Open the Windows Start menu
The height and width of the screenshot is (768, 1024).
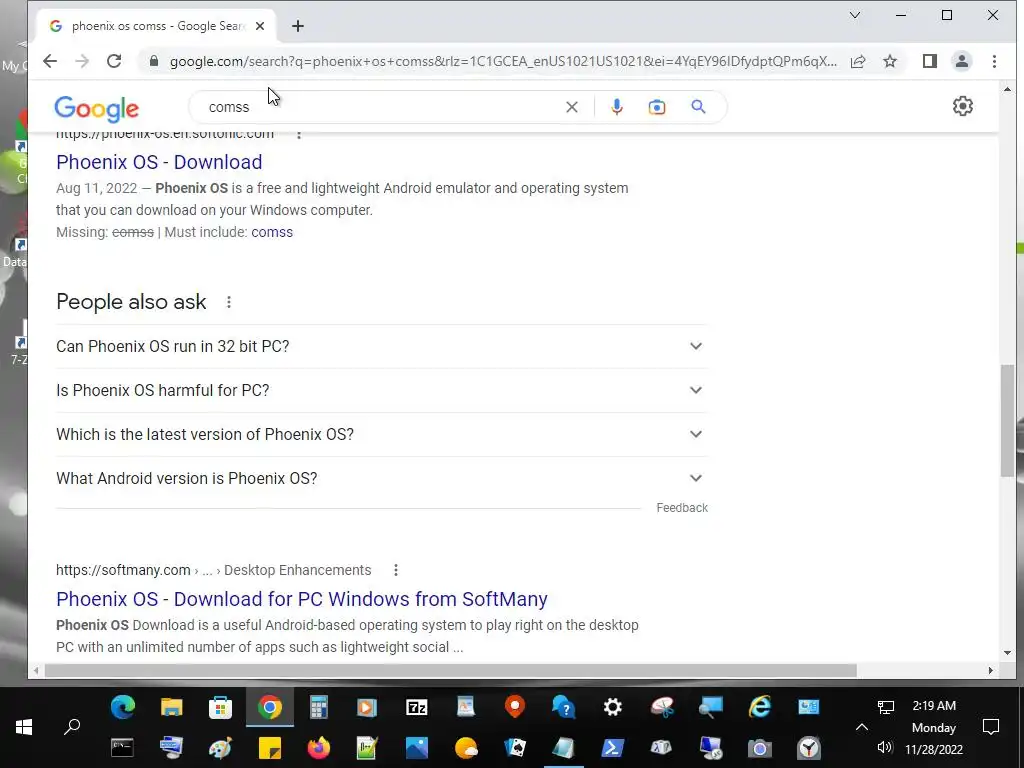[x=24, y=727]
